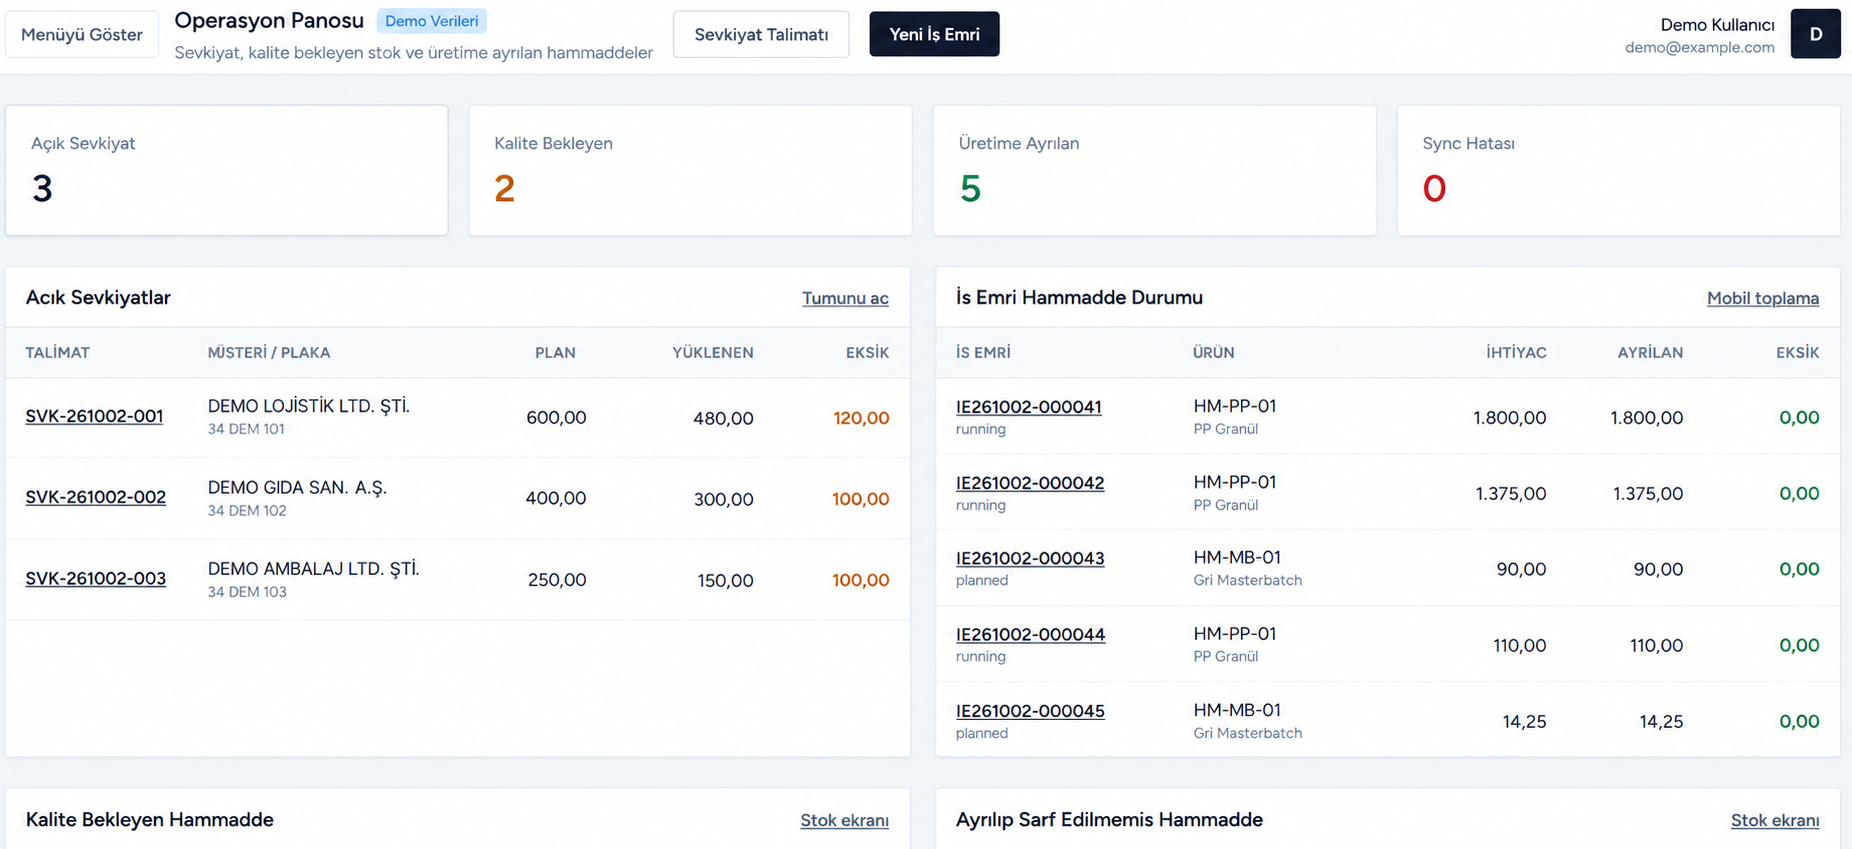Click the İŞ EMRİ column header
1852x849 pixels.
pos(983,352)
